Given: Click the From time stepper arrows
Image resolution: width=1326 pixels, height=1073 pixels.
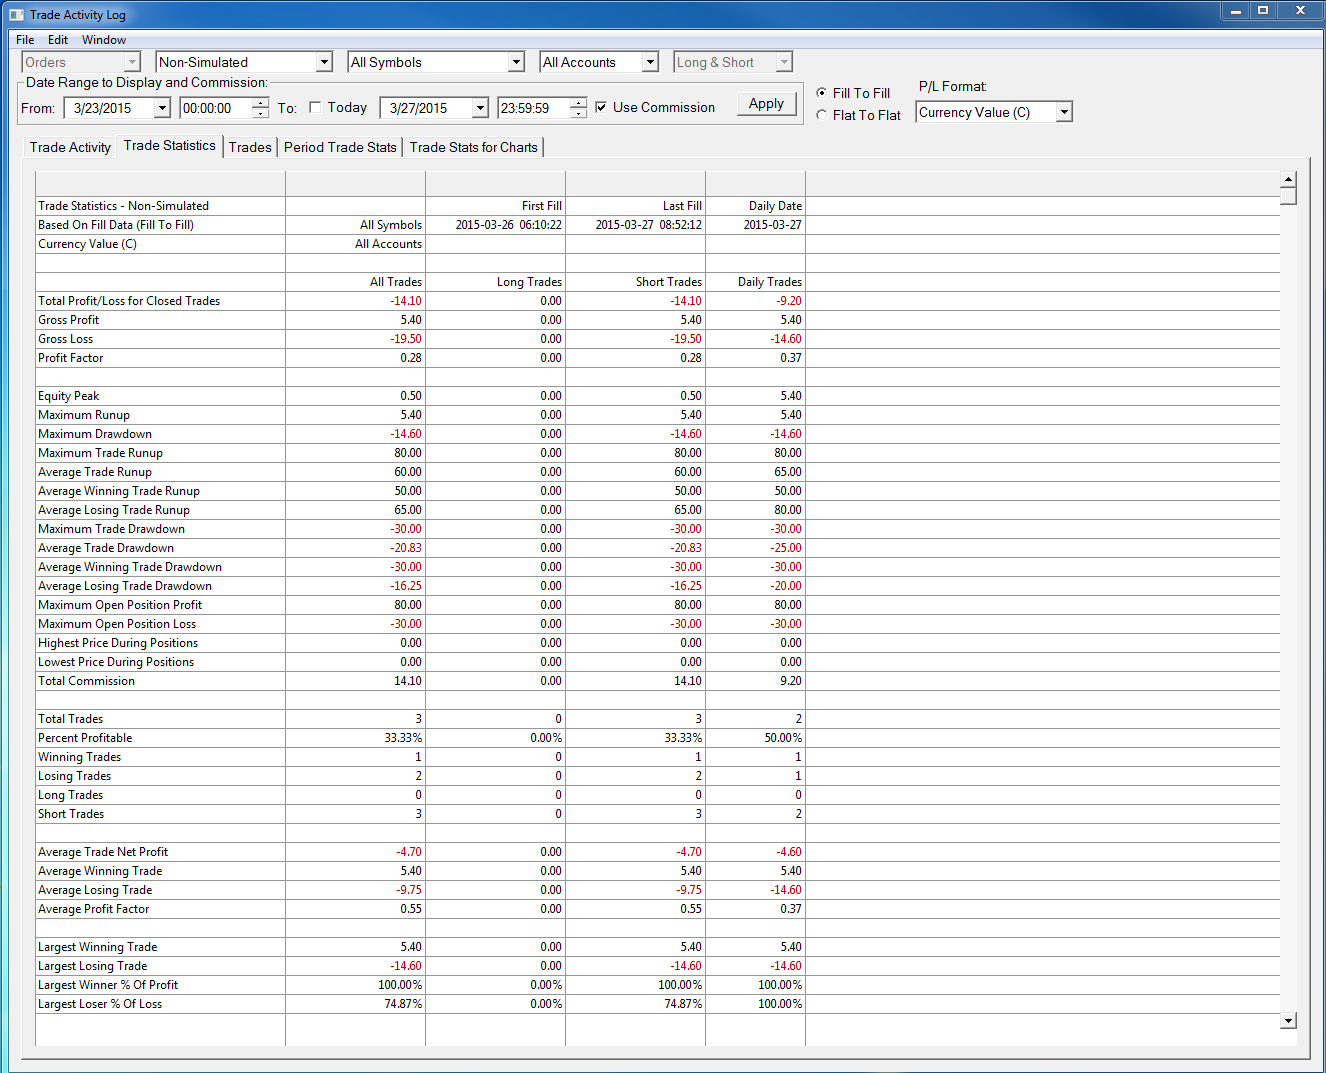Looking at the screenshot, I should [x=261, y=108].
